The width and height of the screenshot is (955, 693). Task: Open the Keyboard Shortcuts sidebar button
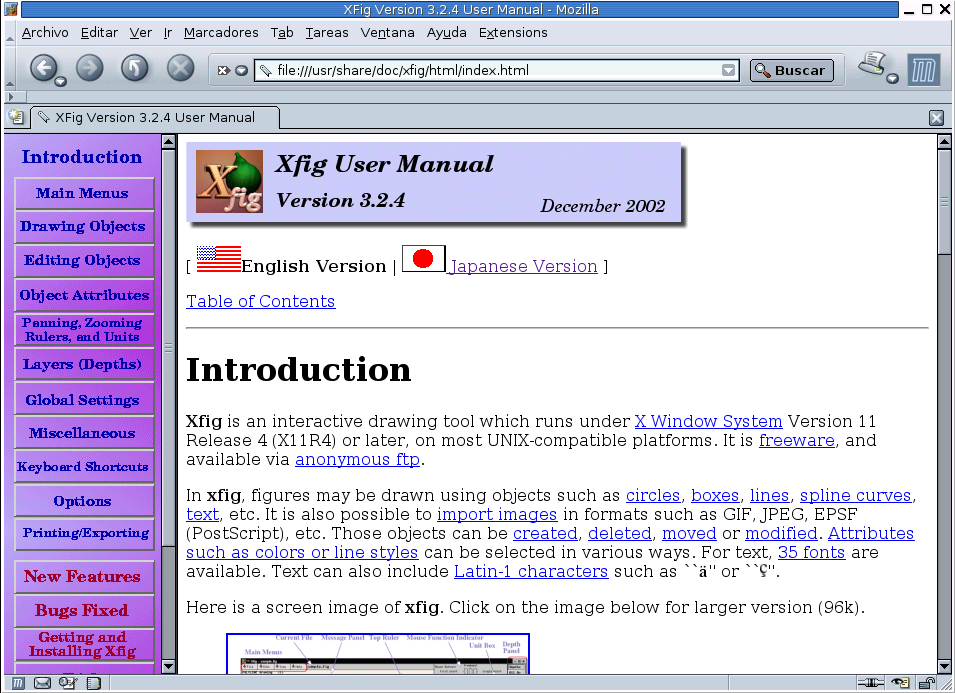tap(84, 467)
